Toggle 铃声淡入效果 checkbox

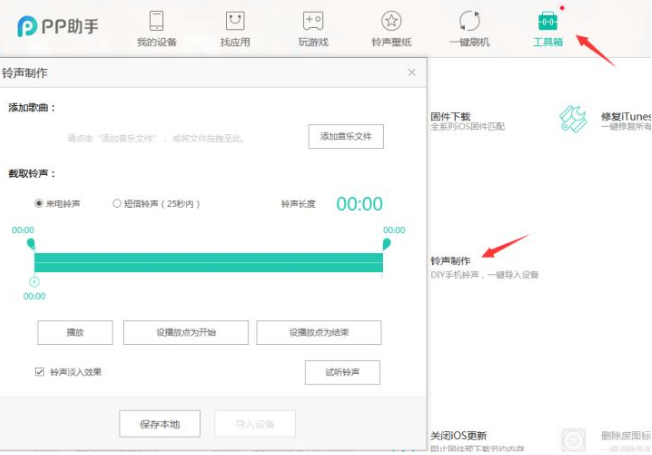tap(39, 372)
